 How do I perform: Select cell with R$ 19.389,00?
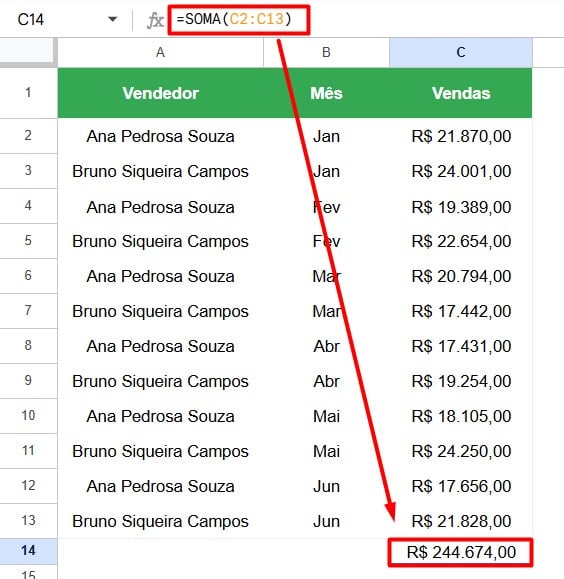461,206
